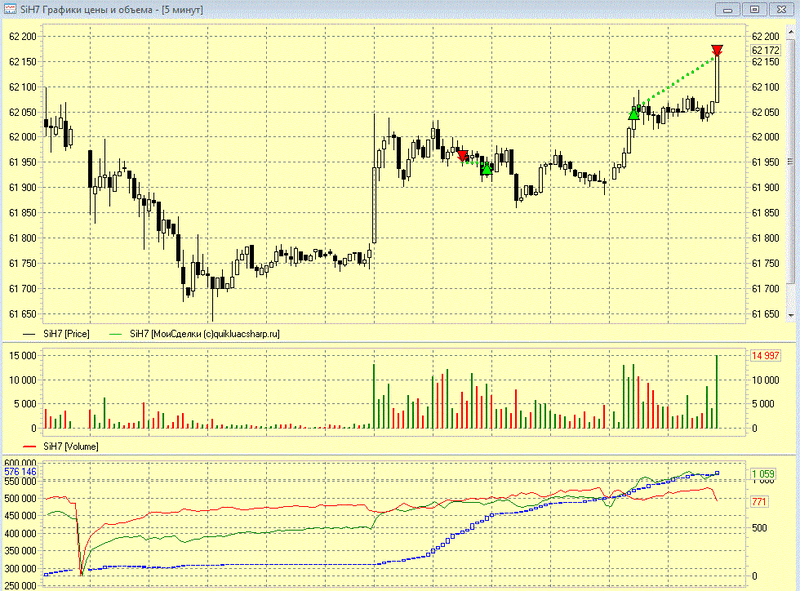Screen dimensions: 800x591
Task: Click scrollbar down arrow on price chart
Action: point(791,315)
